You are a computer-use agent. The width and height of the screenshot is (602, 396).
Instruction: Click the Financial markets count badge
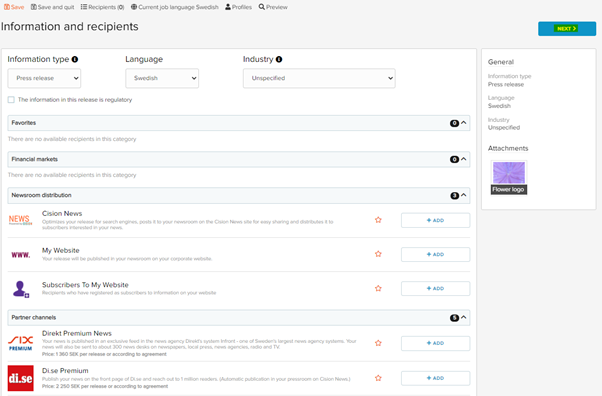coord(454,159)
